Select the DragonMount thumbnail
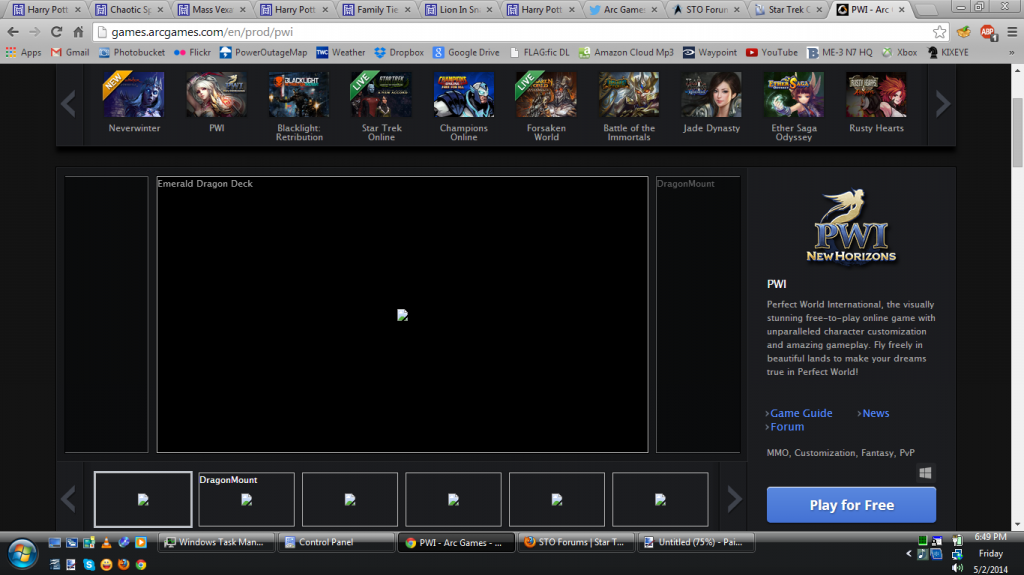1024x575 pixels. point(246,499)
